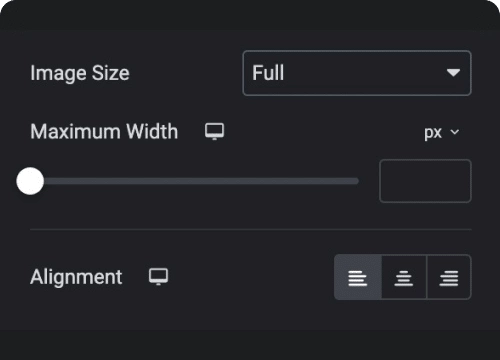Select right alignment icon
The width and height of the screenshot is (500, 360).
[x=449, y=277]
